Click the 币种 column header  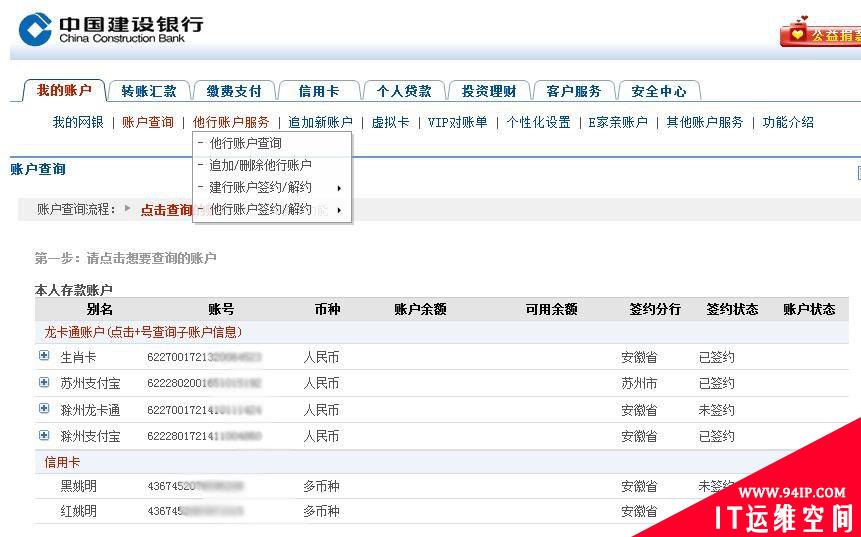327,309
